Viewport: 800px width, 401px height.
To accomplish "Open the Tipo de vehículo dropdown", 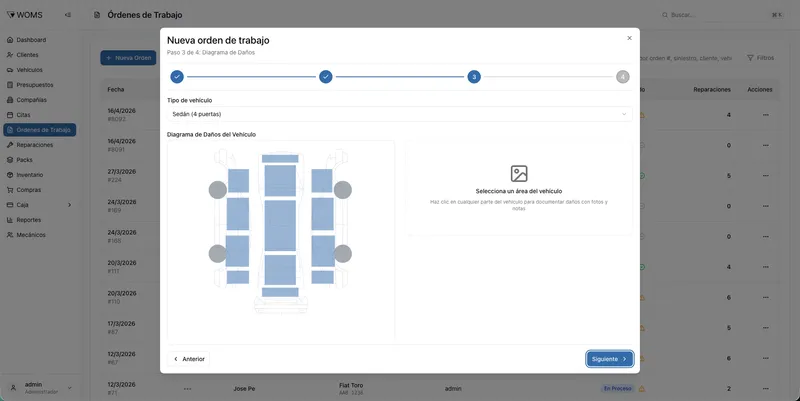I will [x=399, y=114].
